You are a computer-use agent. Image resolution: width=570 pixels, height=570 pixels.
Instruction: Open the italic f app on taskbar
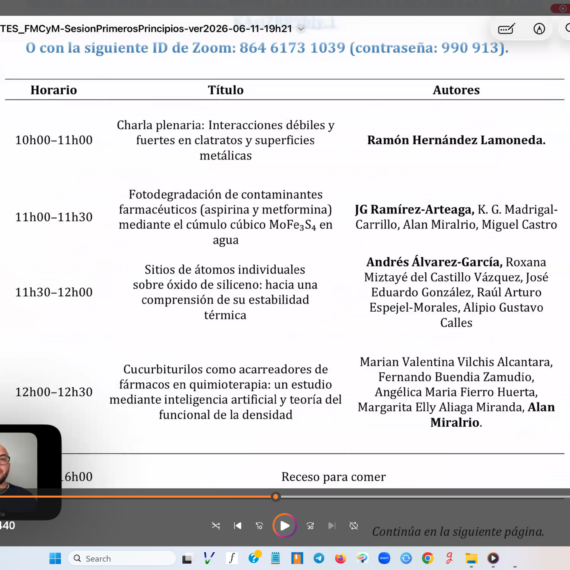232,558
